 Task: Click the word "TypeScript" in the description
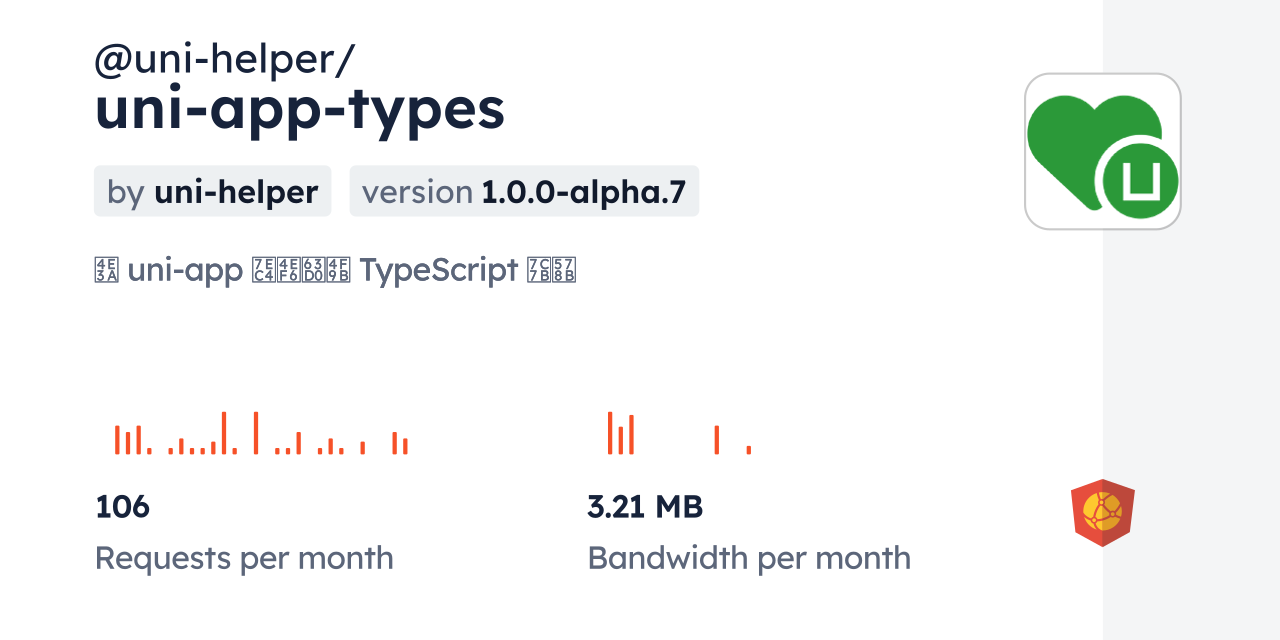tap(437, 270)
